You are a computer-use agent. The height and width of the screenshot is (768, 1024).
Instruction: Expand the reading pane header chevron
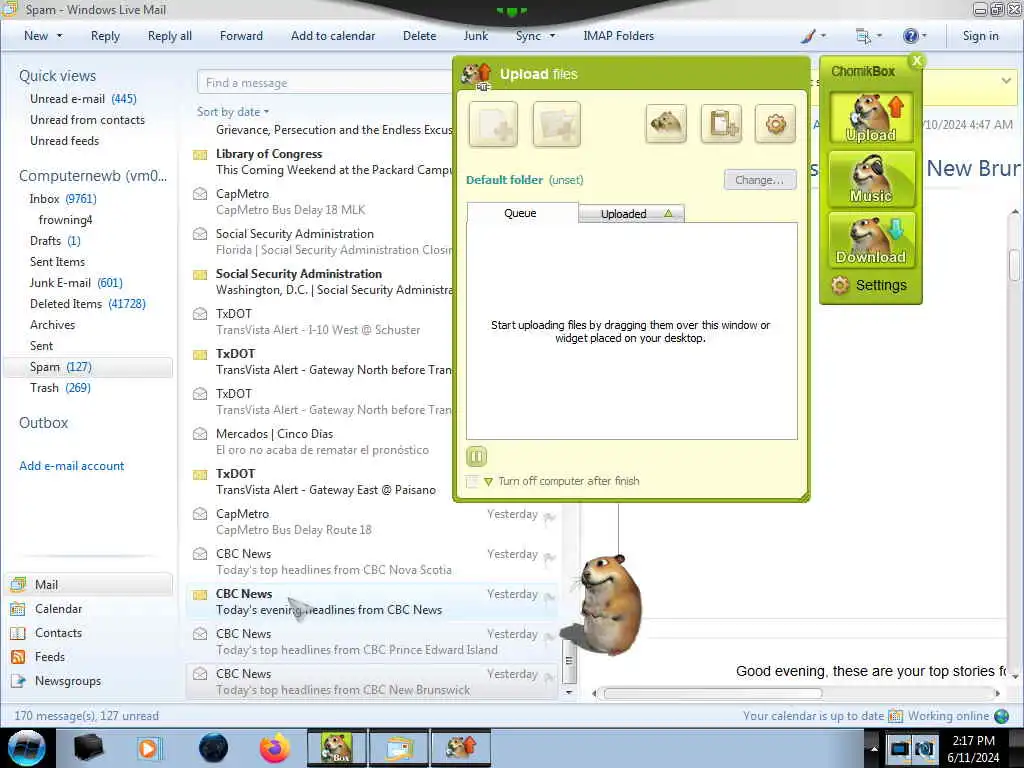pos(1006,80)
